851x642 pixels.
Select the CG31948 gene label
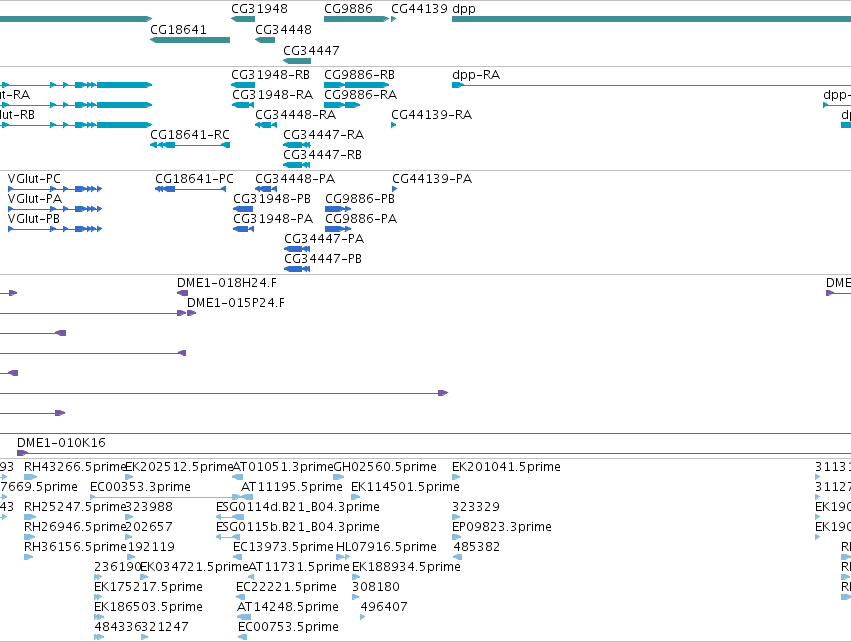click(x=259, y=9)
